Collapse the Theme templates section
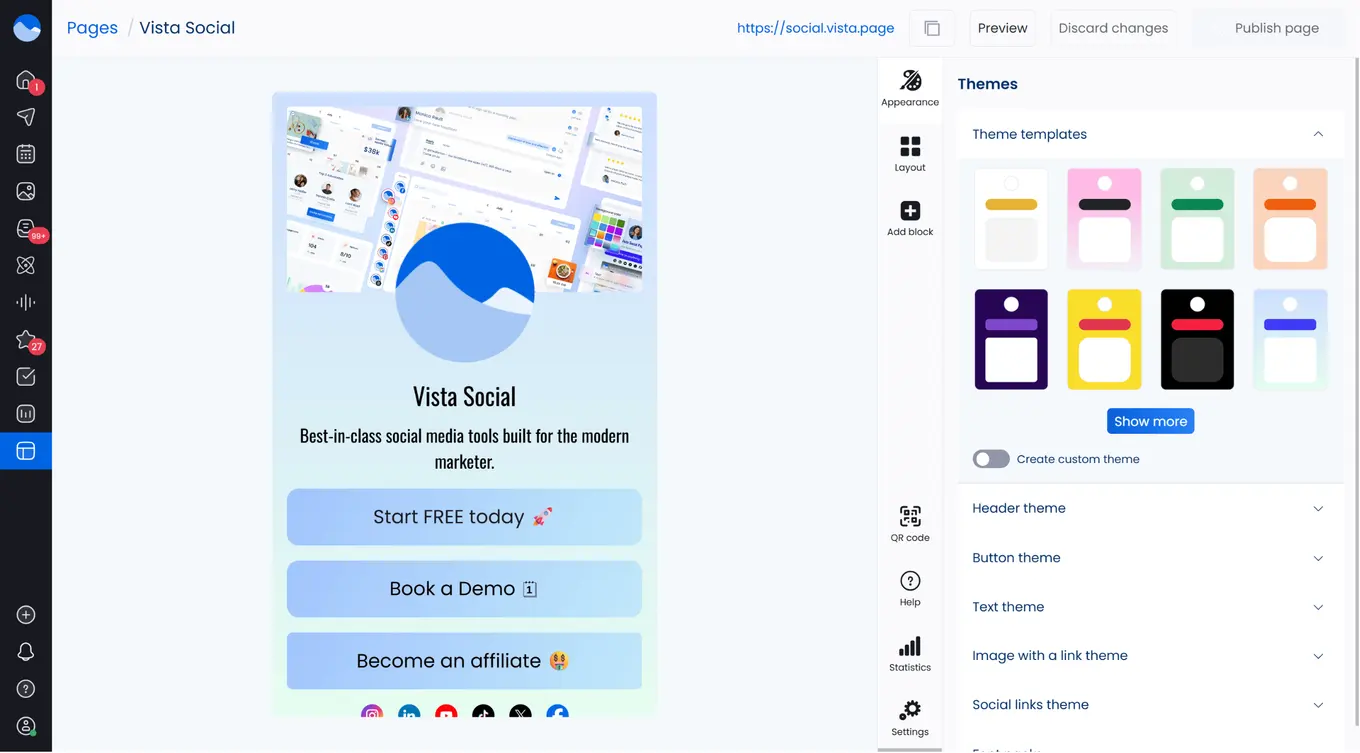Image resolution: width=1360 pixels, height=753 pixels. pyautogui.click(x=1318, y=133)
